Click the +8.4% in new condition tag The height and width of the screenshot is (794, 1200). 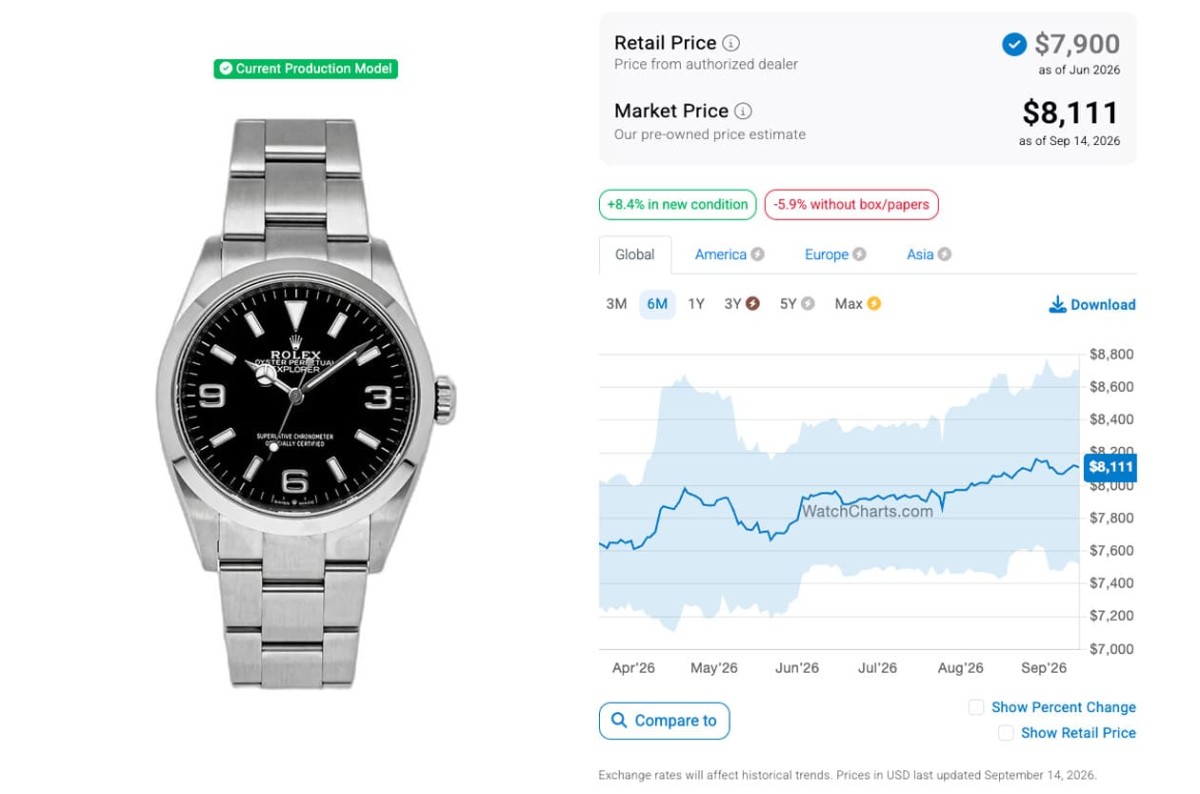click(x=677, y=204)
